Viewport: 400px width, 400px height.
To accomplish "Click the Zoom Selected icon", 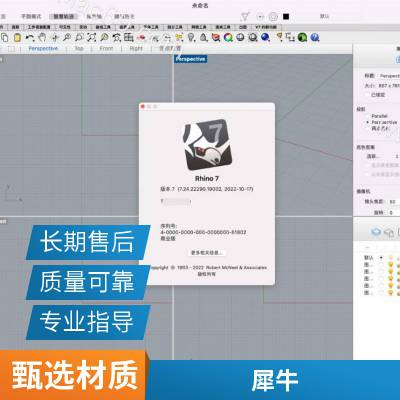I will click(104, 37).
